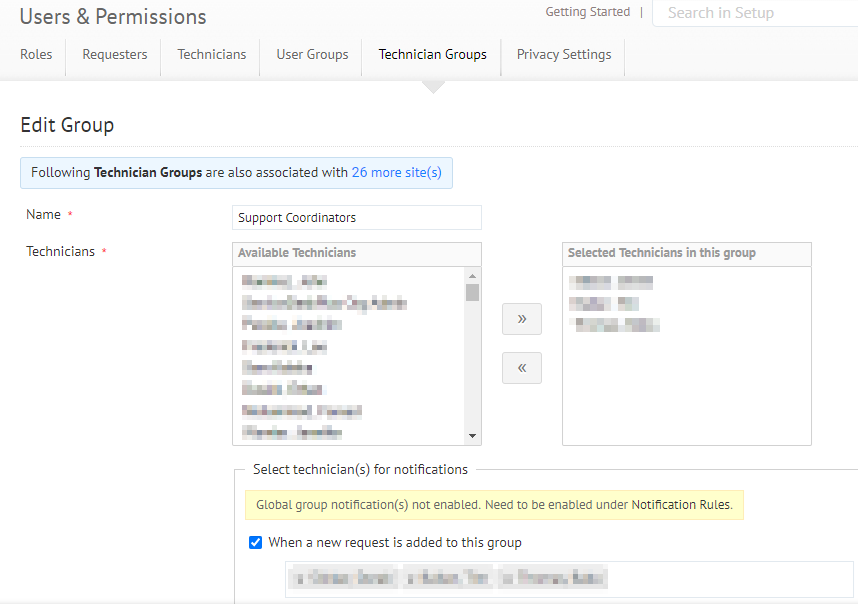Select the first available technician entry
Image resolution: width=858 pixels, height=604 pixels.
click(x=285, y=281)
